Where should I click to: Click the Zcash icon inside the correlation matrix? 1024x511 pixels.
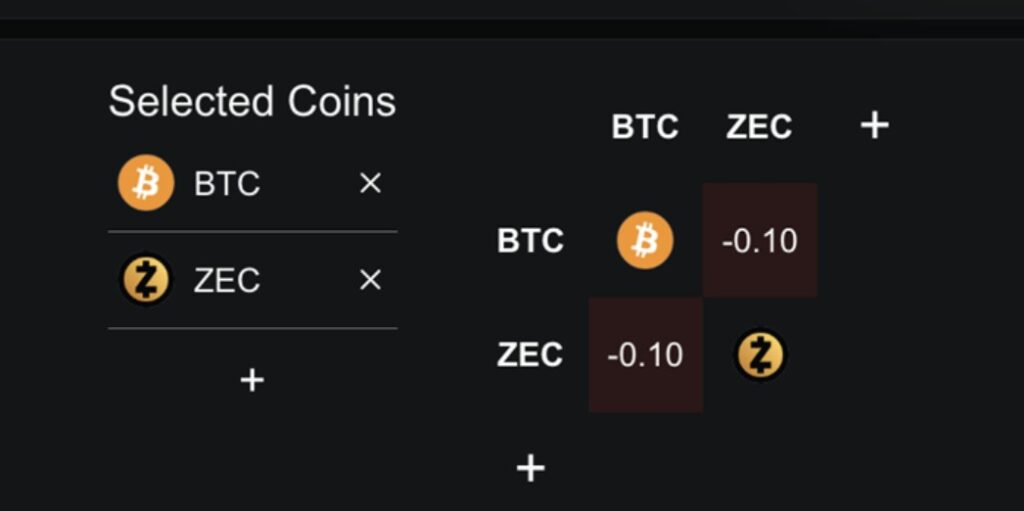(x=760, y=355)
